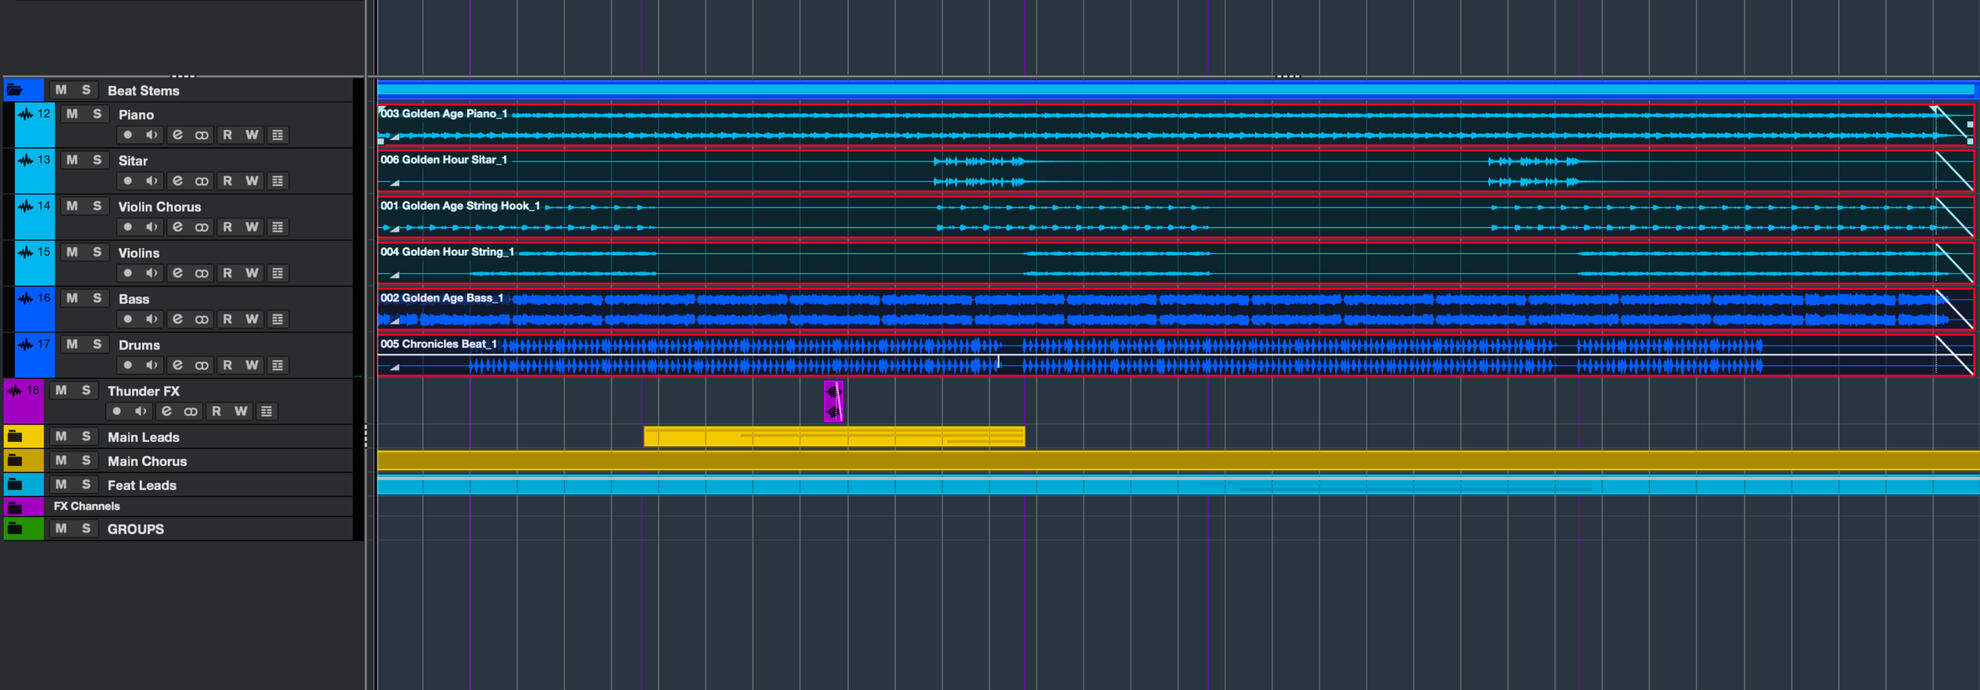The height and width of the screenshot is (690, 1980).
Task: Click the FX Channels folder label
Action: click(x=87, y=506)
